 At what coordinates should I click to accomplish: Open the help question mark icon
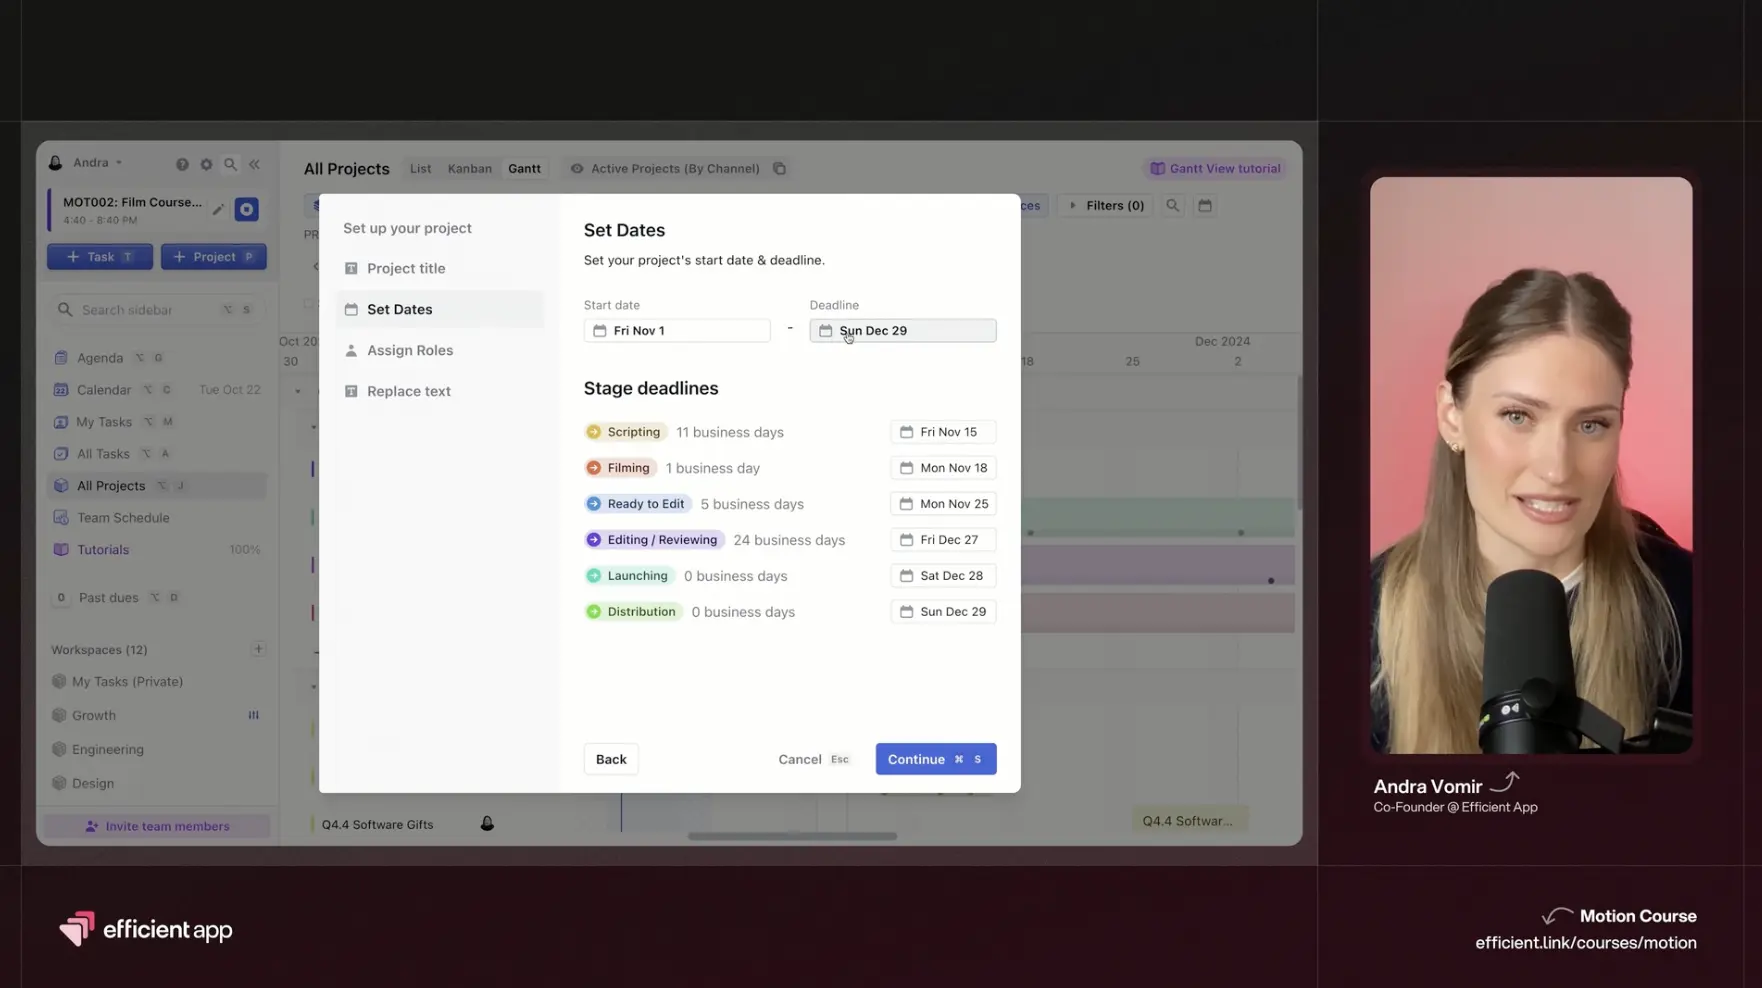click(x=182, y=164)
